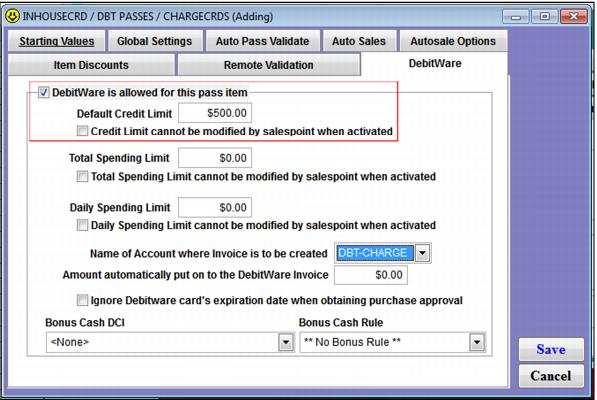597x400 pixels.
Task: Click the Default Credit Limit field showing $500.00
Action: tap(215, 113)
